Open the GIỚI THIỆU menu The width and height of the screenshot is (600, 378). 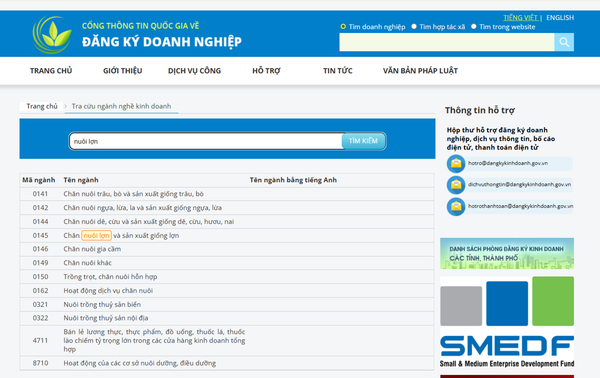122,71
